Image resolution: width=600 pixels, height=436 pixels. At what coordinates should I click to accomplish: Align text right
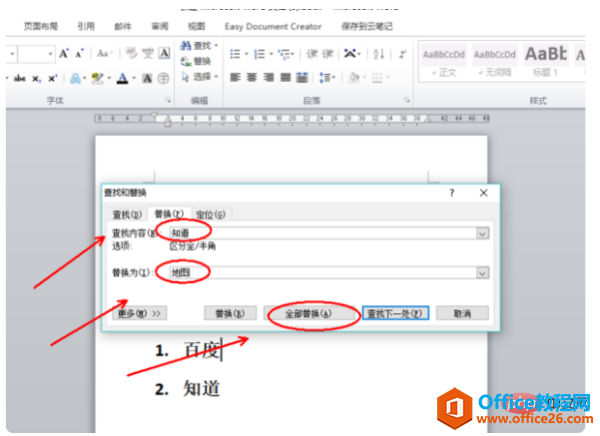pos(269,78)
